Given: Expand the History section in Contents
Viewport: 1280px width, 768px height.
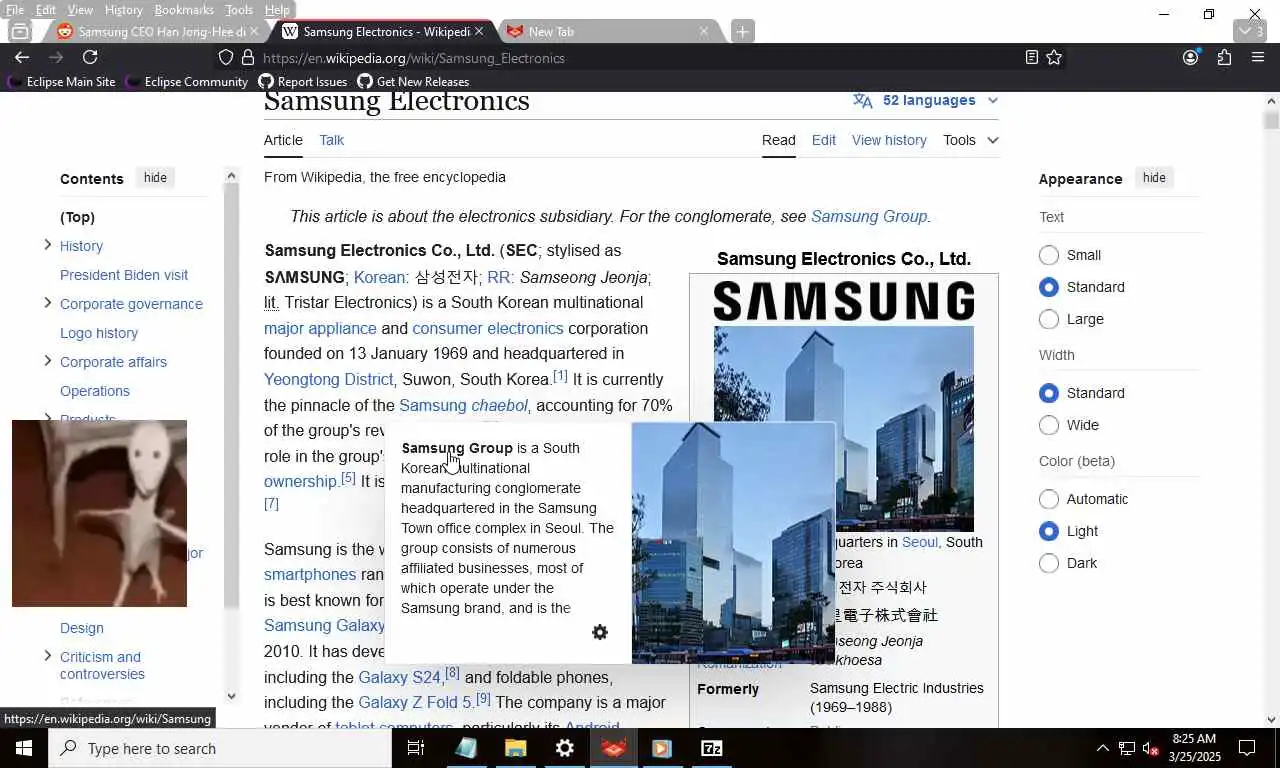Looking at the screenshot, I should 47,245.
